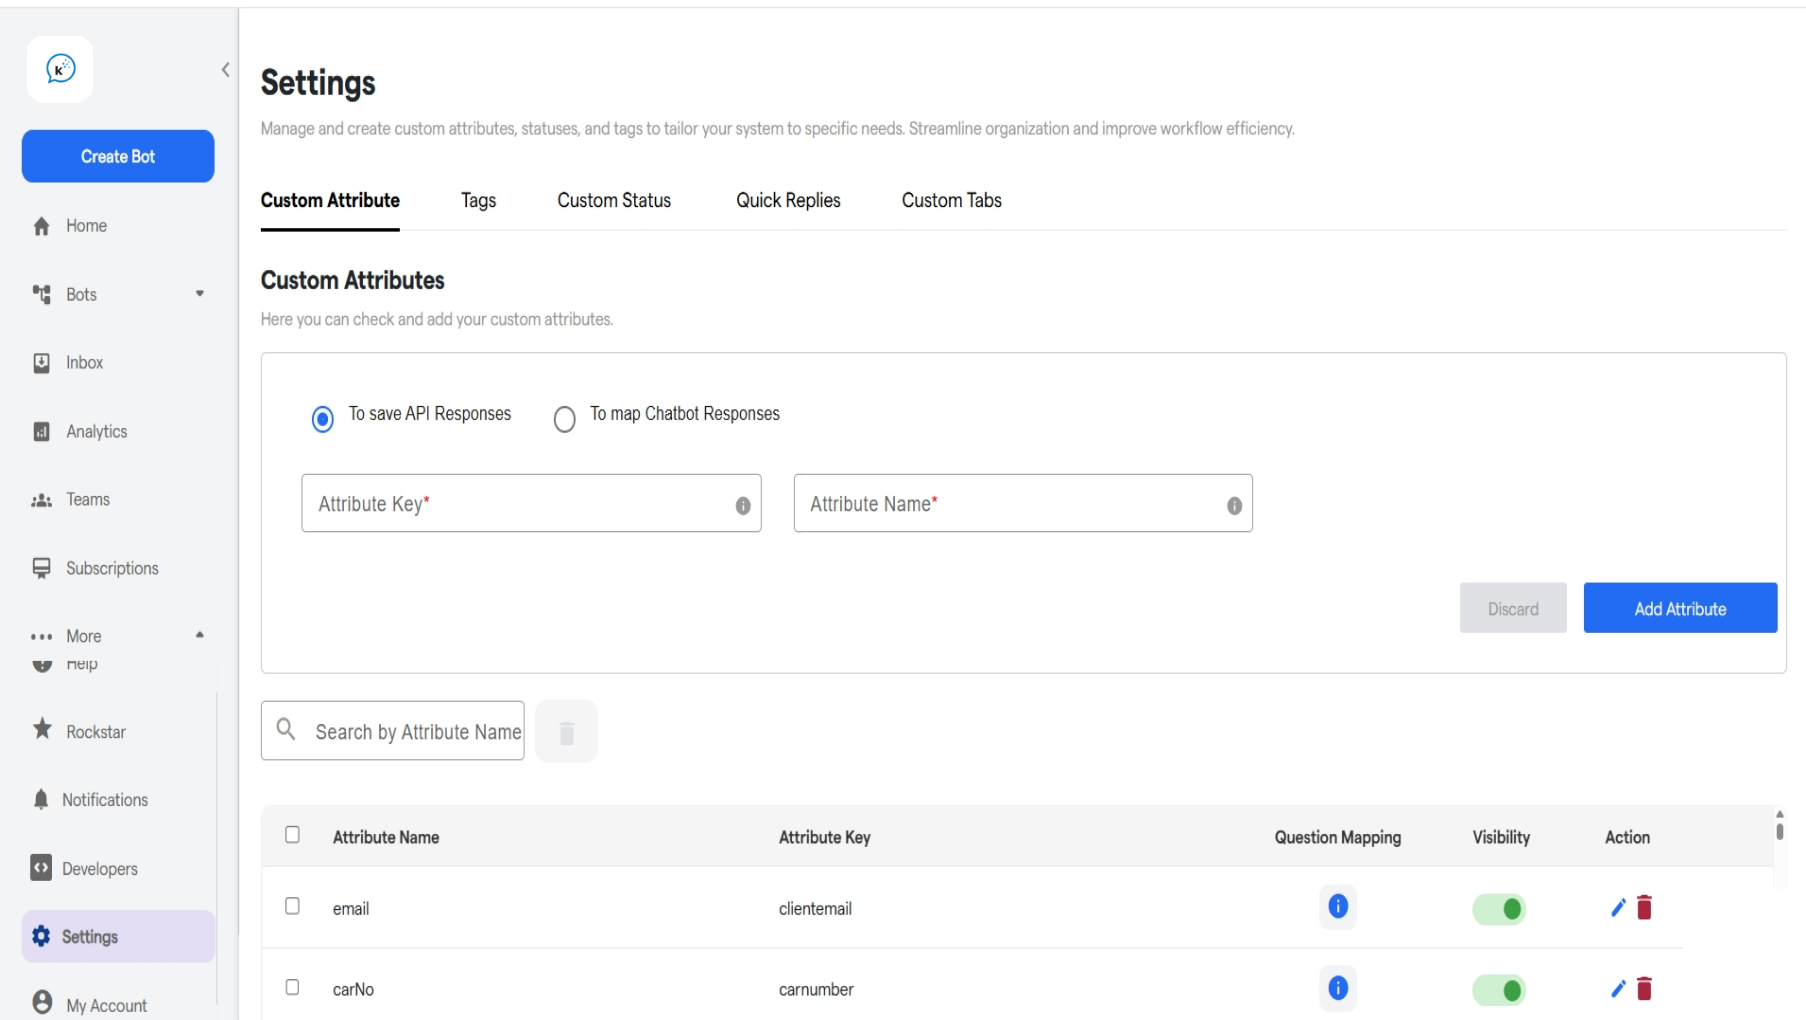Toggle visibility for the email attribute
The image size is (1806, 1020).
point(1498,908)
